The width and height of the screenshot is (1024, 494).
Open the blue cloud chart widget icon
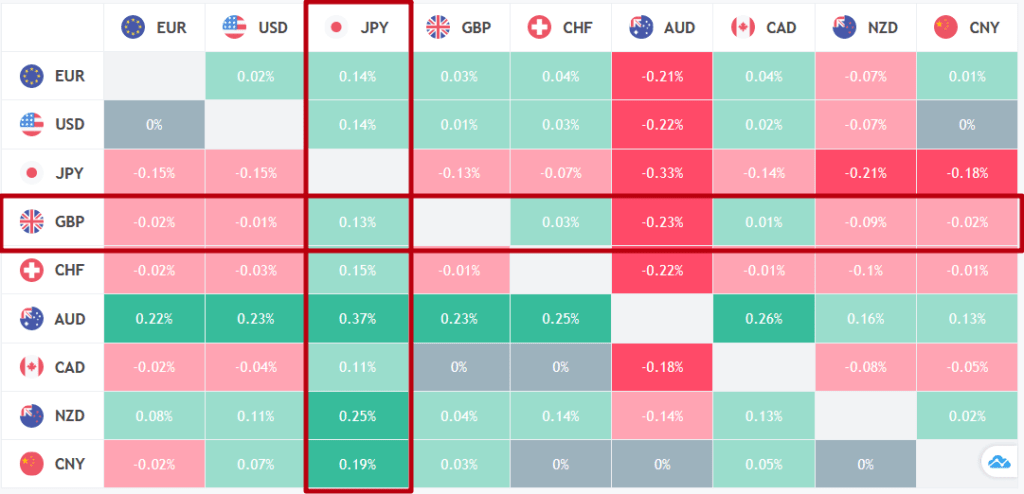[x=999, y=461]
